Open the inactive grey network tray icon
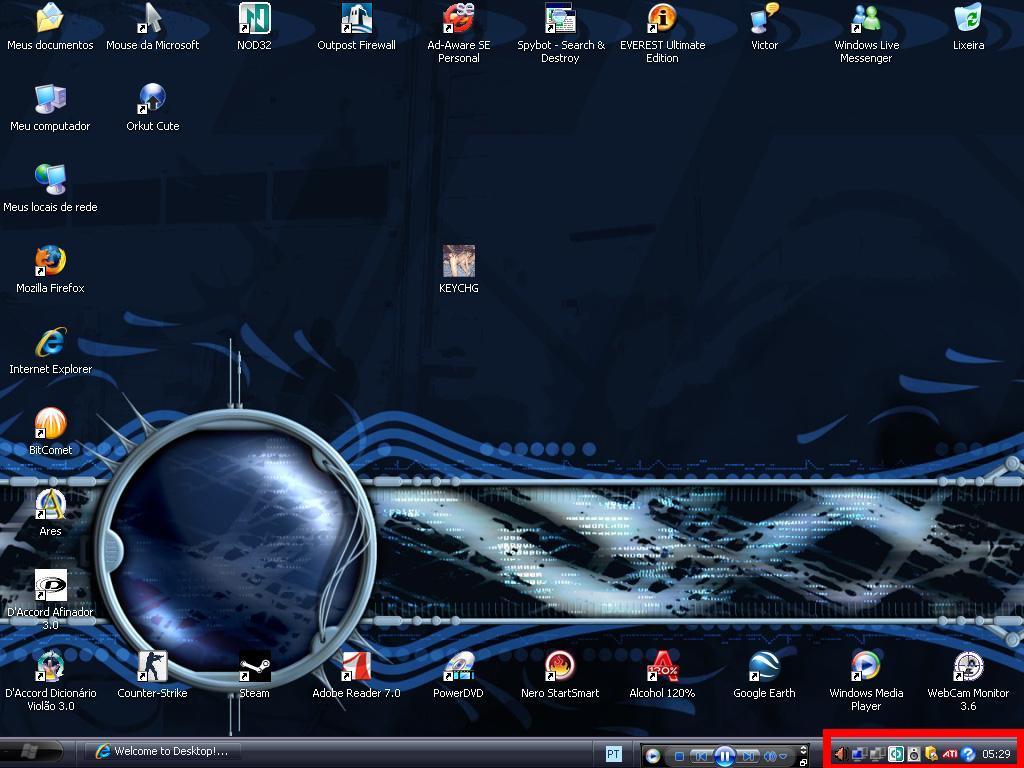 pyautogui.click(x=878, y=754)
